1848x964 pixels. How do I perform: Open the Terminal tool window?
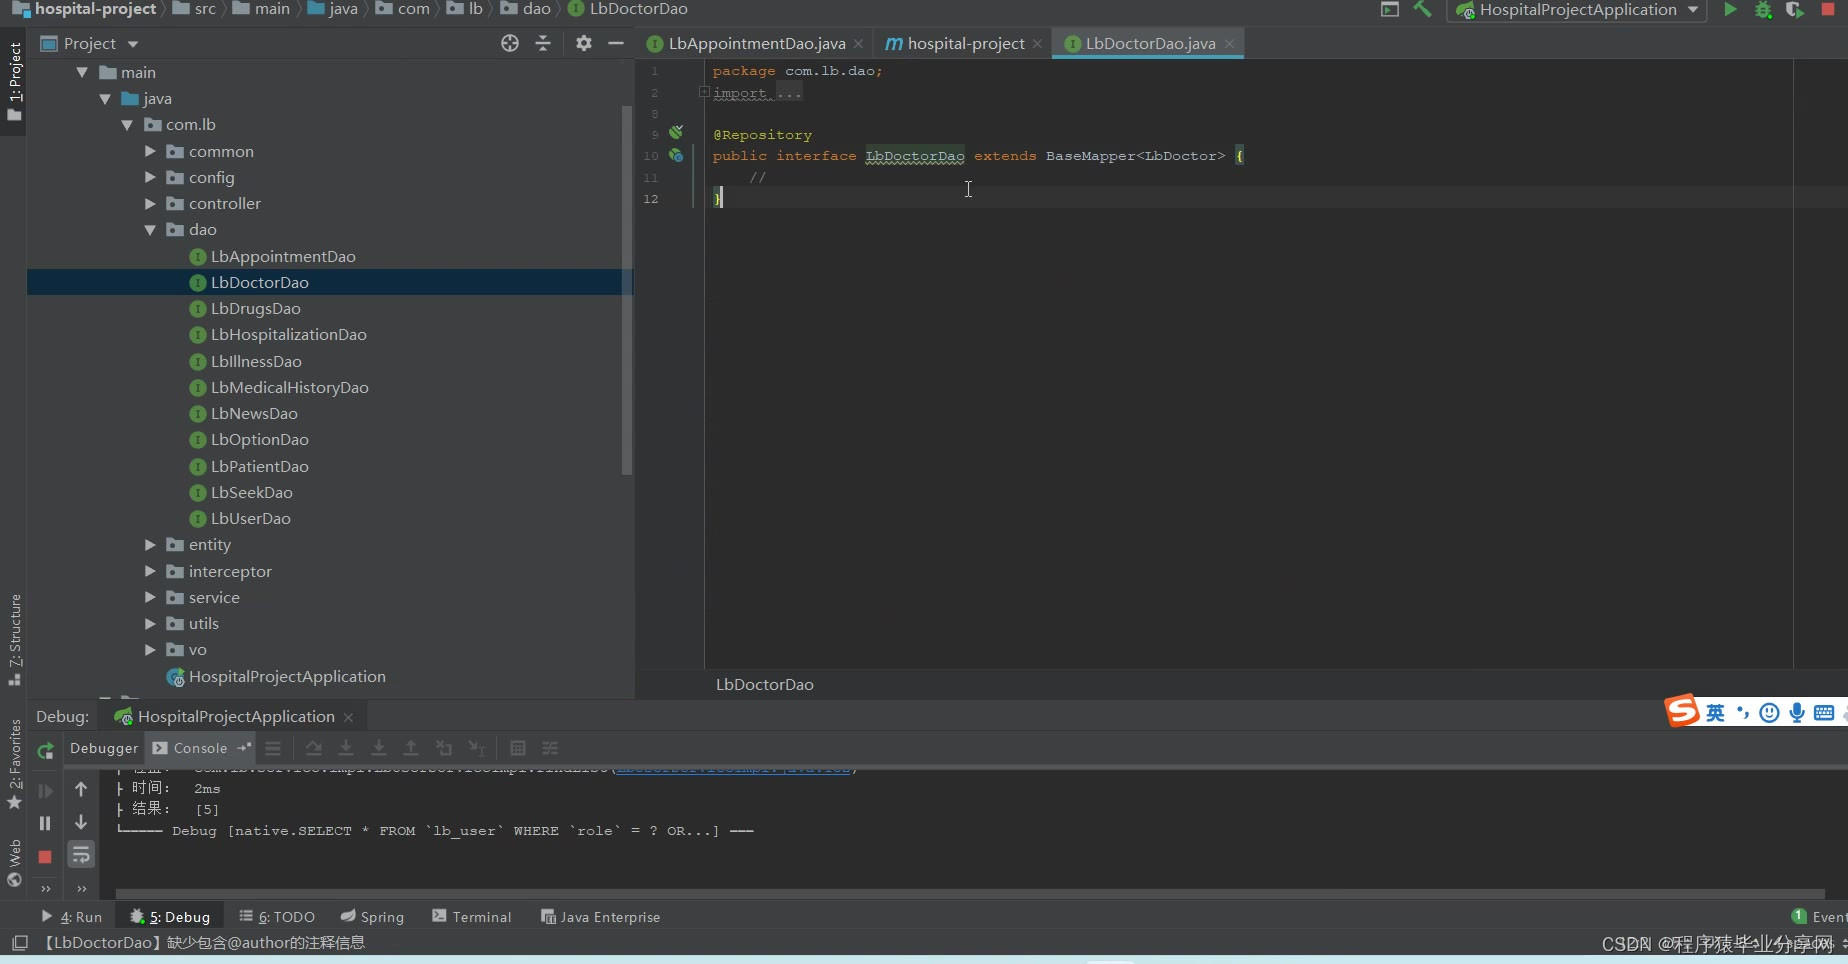(x=471, y=917)
